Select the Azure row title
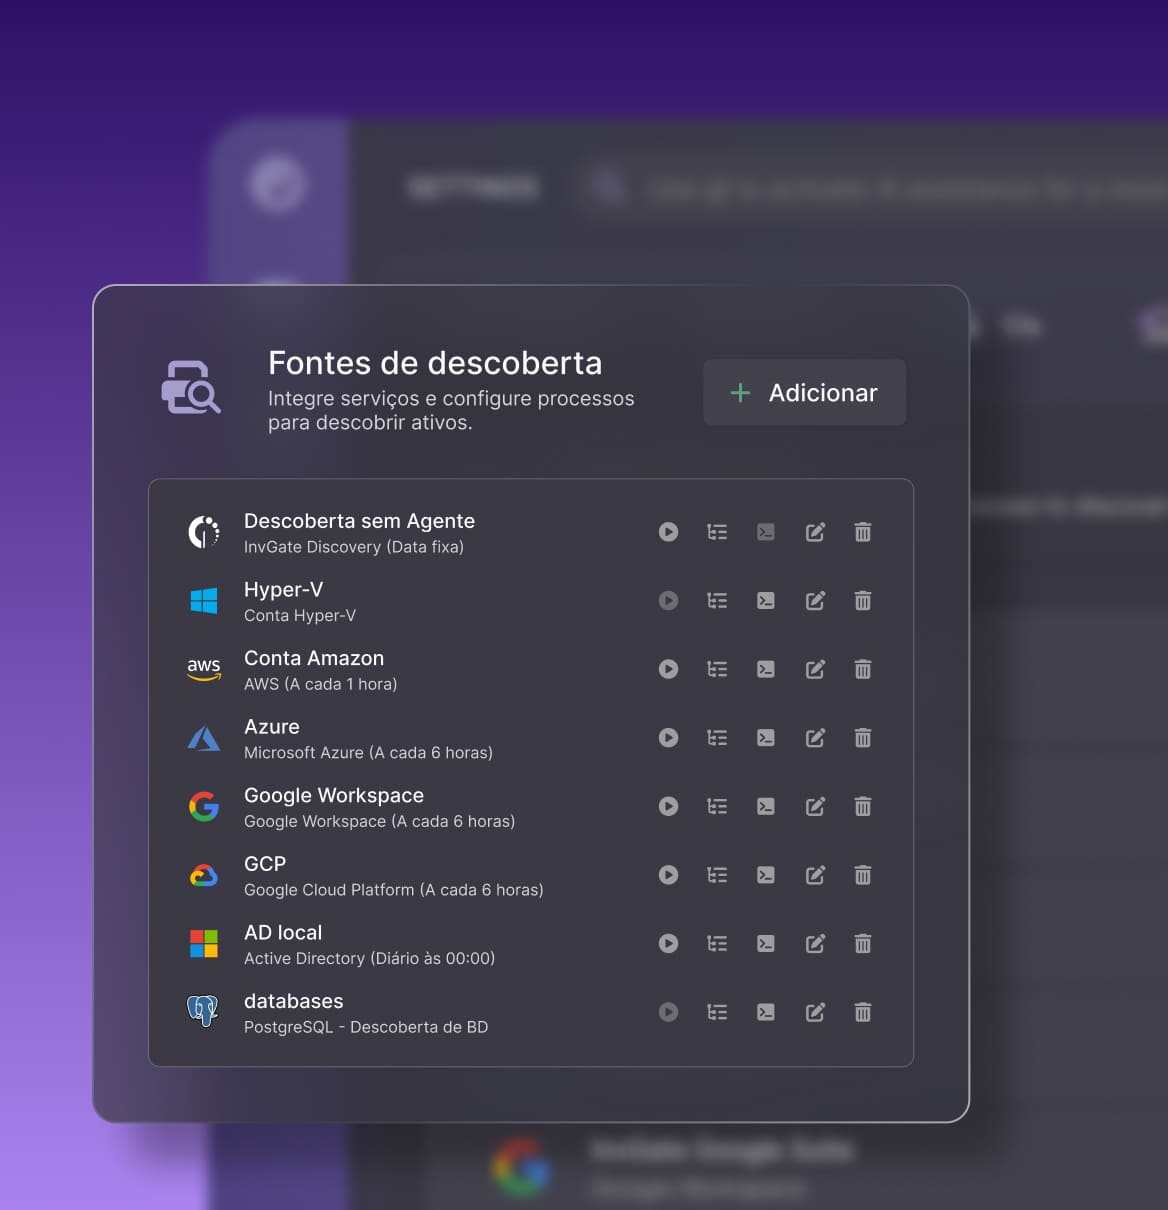This screenshot has height=1210, width=1168. (x=272, y=727)
